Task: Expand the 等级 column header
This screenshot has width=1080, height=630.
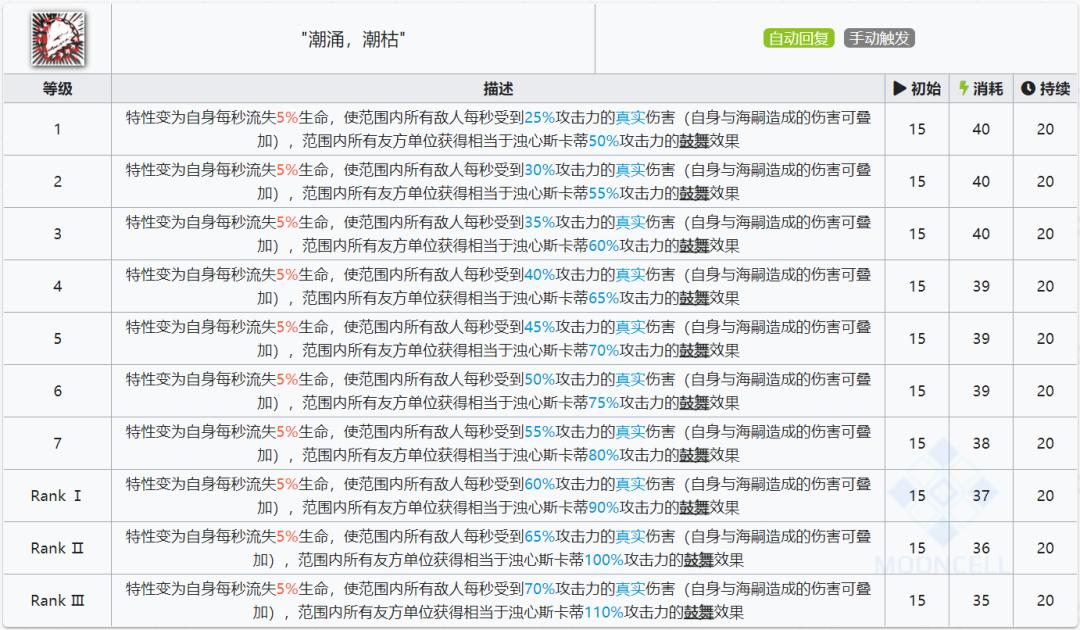Action: coord(56,88)
